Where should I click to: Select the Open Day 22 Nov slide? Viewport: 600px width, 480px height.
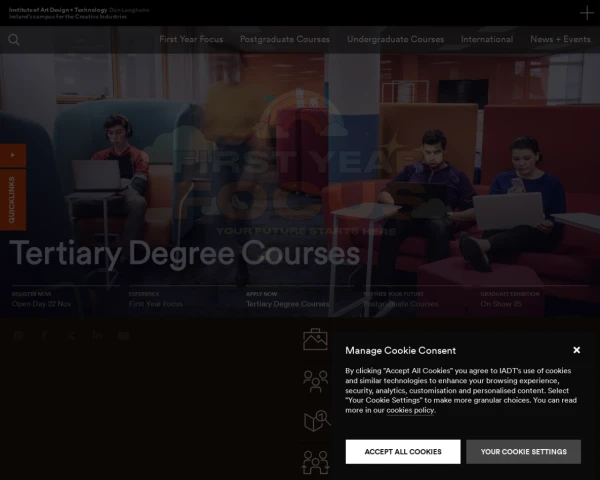pyautogui.click(x=65, y=299)
